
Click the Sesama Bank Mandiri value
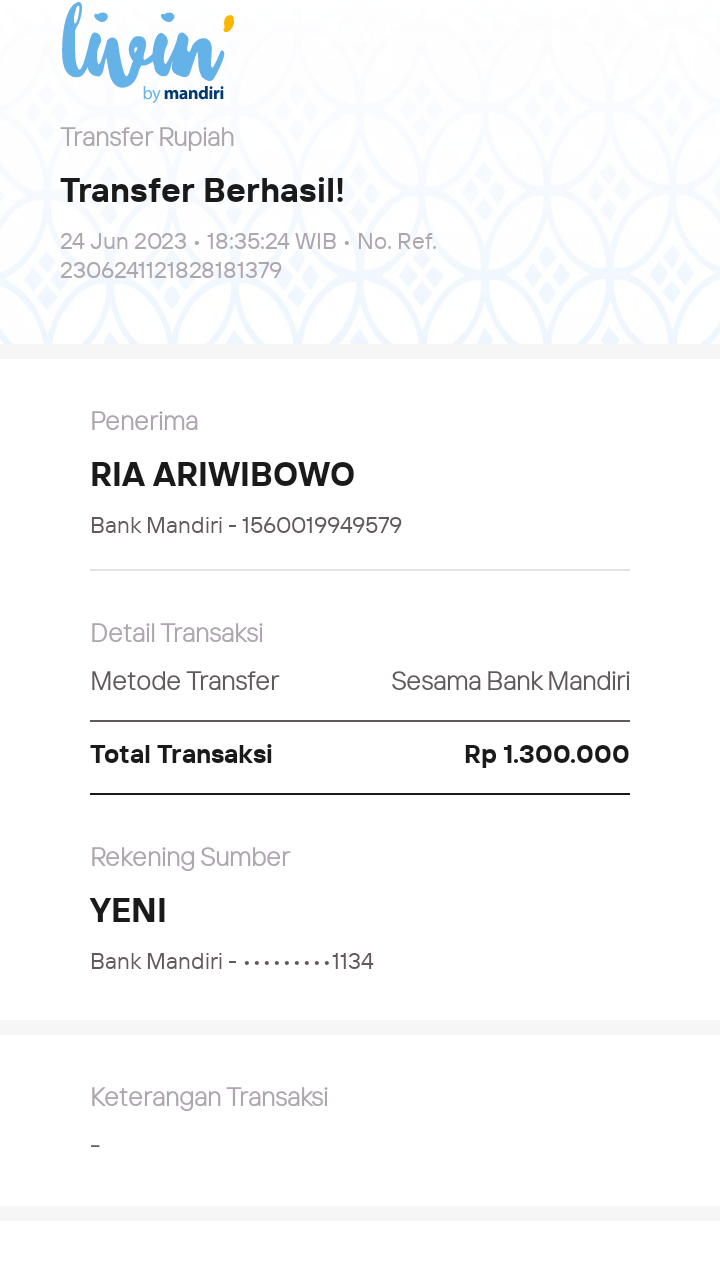coord(510,681)
